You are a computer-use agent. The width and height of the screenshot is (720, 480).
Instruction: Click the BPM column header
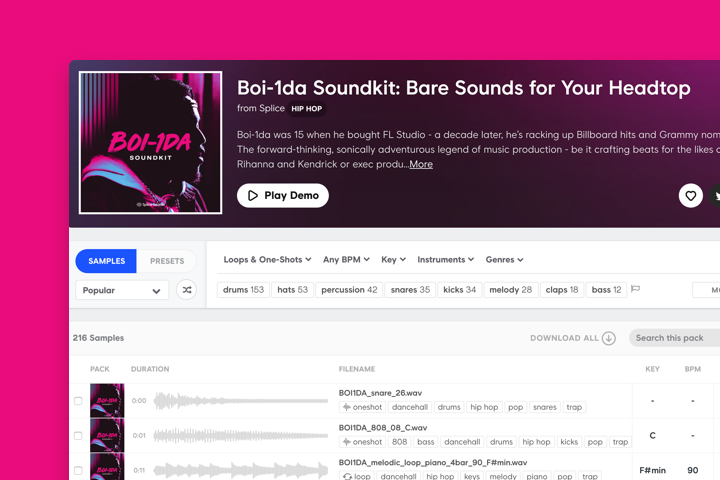(x=692, y=369)
